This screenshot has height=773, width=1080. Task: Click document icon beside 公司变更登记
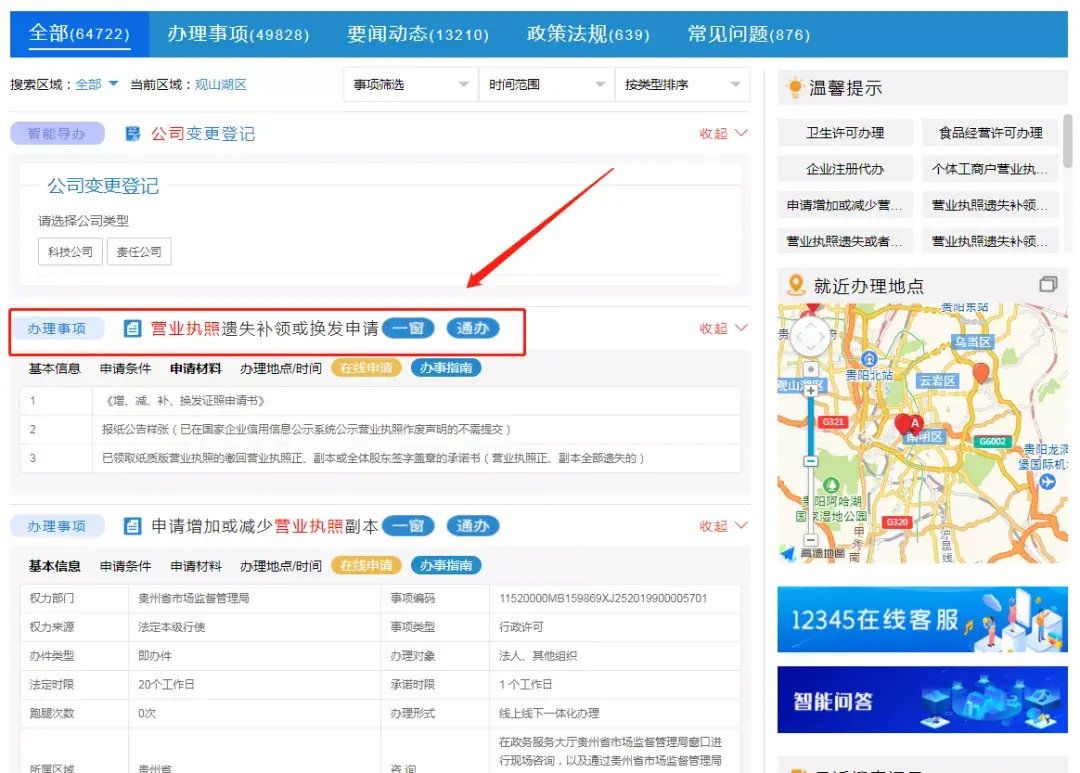[133, 133]
